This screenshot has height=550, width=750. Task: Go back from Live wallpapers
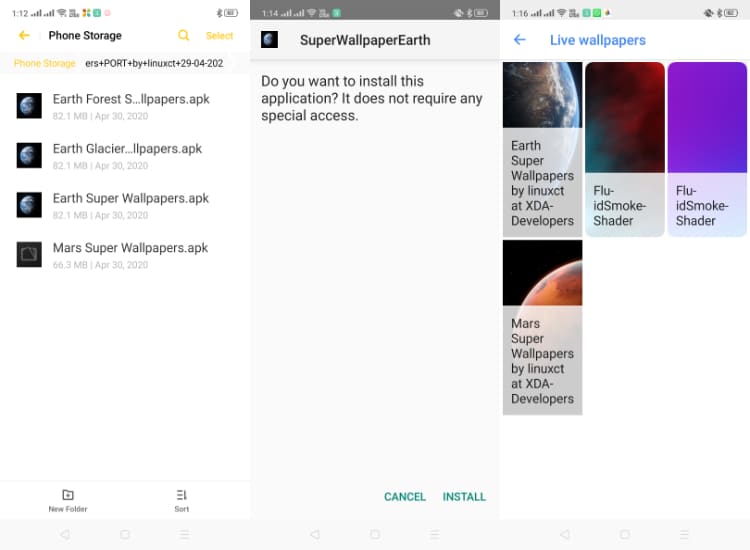(x=520, y=40)
